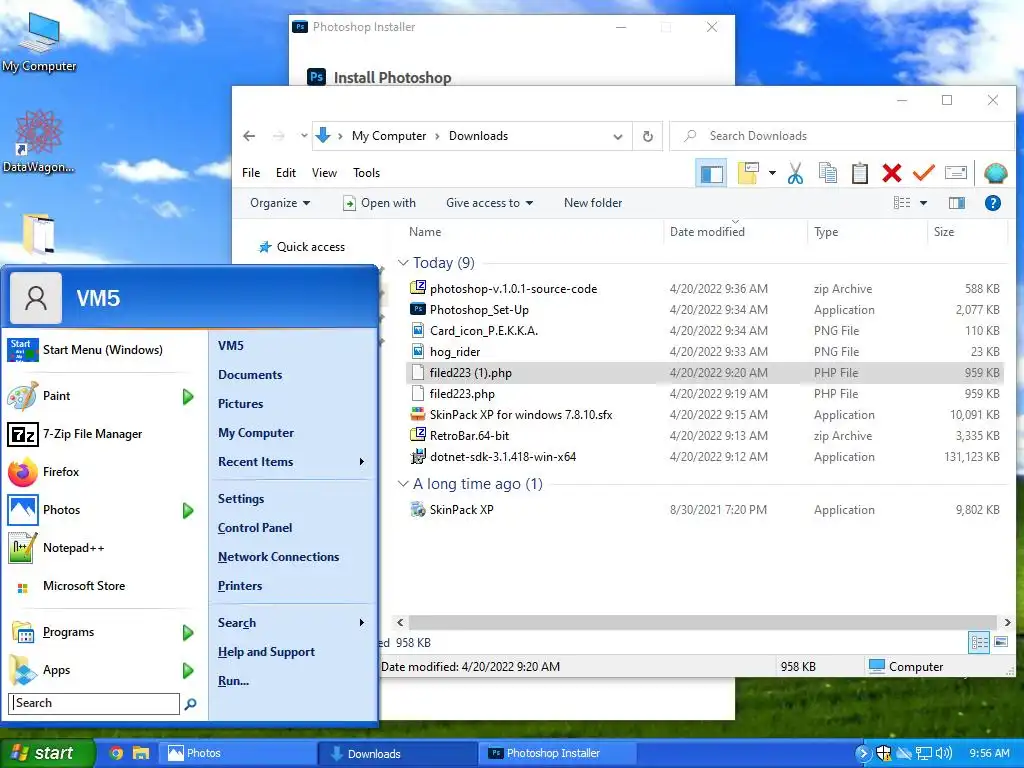
Task: Click the Paste clipboard icon
Action: (x=860, y=173)
